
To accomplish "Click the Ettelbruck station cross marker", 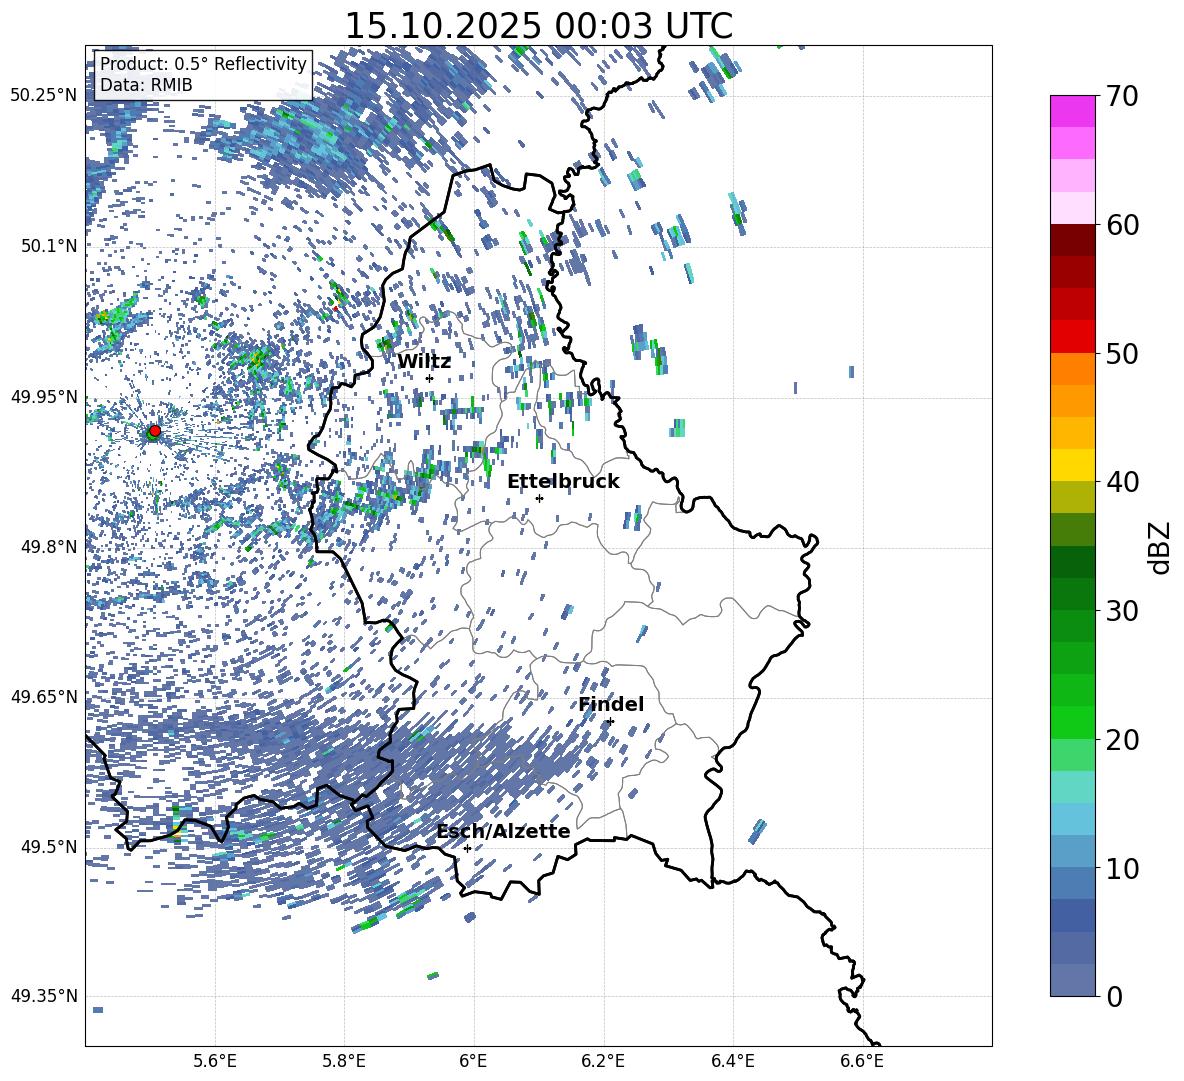I will tap(539, 498).
